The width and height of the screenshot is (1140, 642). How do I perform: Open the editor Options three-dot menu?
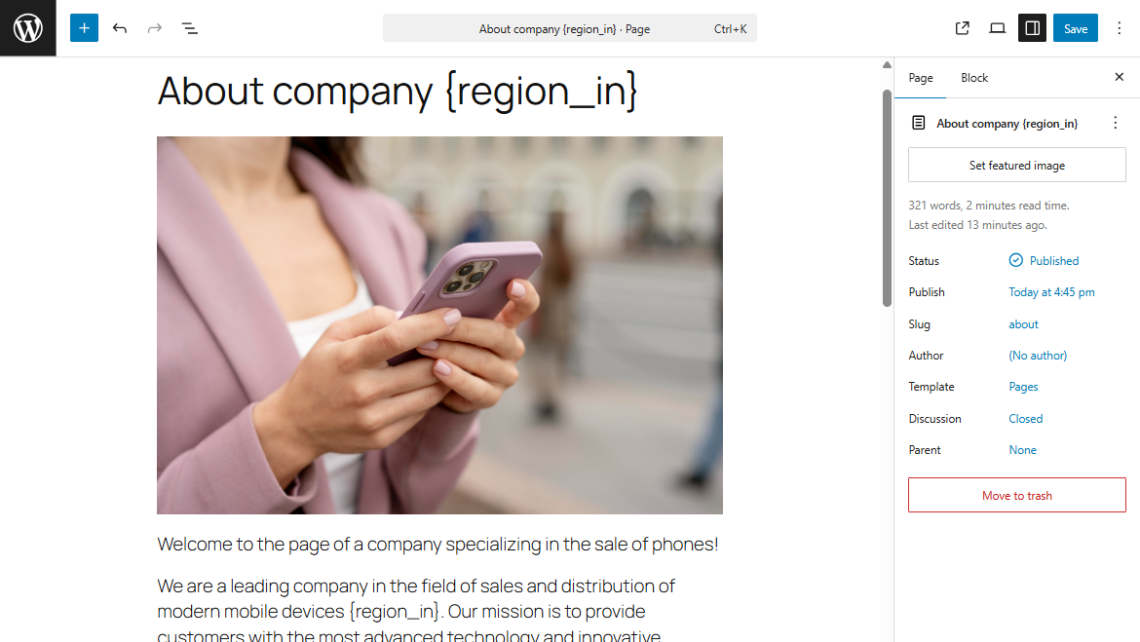click(1119, 28)
